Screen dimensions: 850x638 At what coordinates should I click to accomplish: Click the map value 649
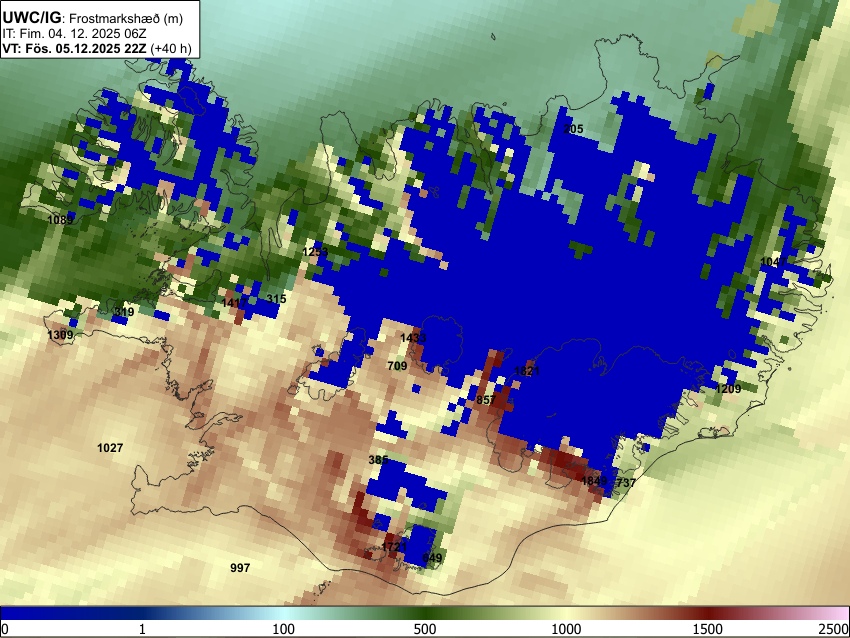point(432,558)
